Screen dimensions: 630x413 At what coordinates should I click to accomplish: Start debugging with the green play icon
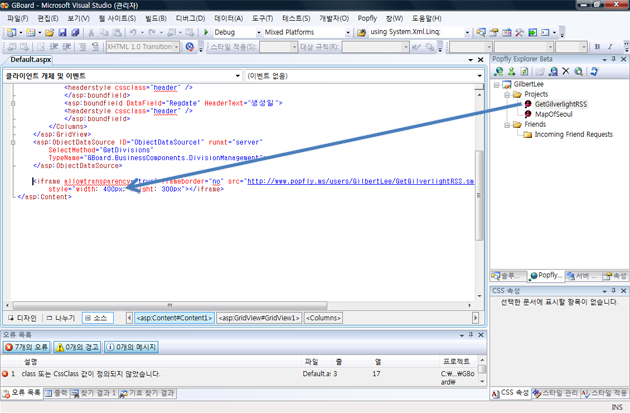206,32
